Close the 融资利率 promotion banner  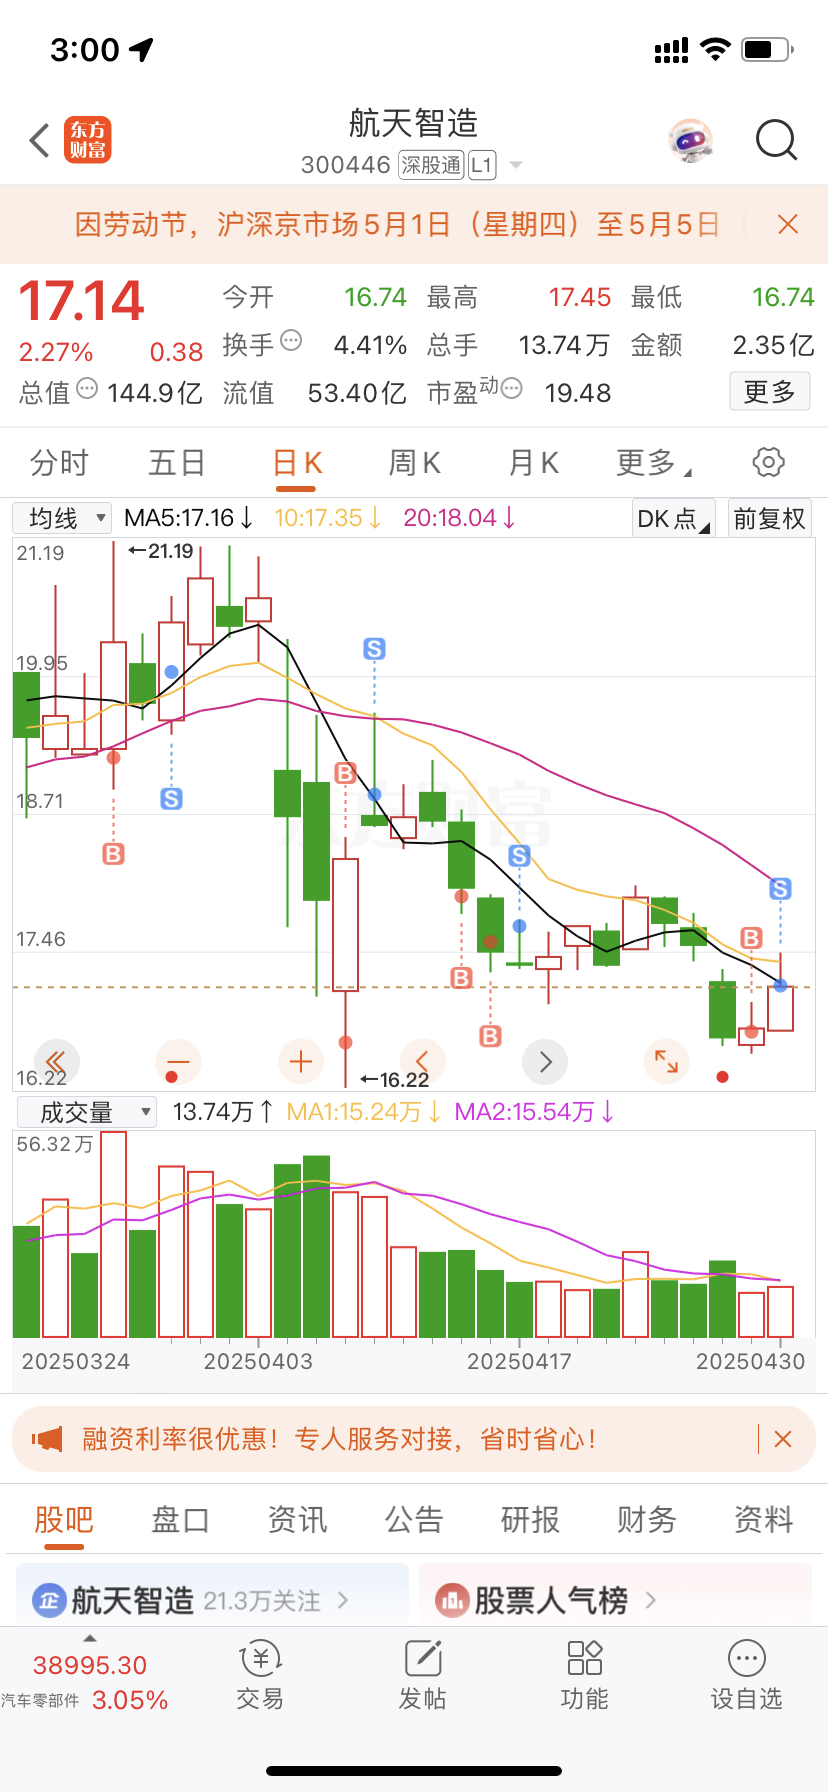[783, 1439]
